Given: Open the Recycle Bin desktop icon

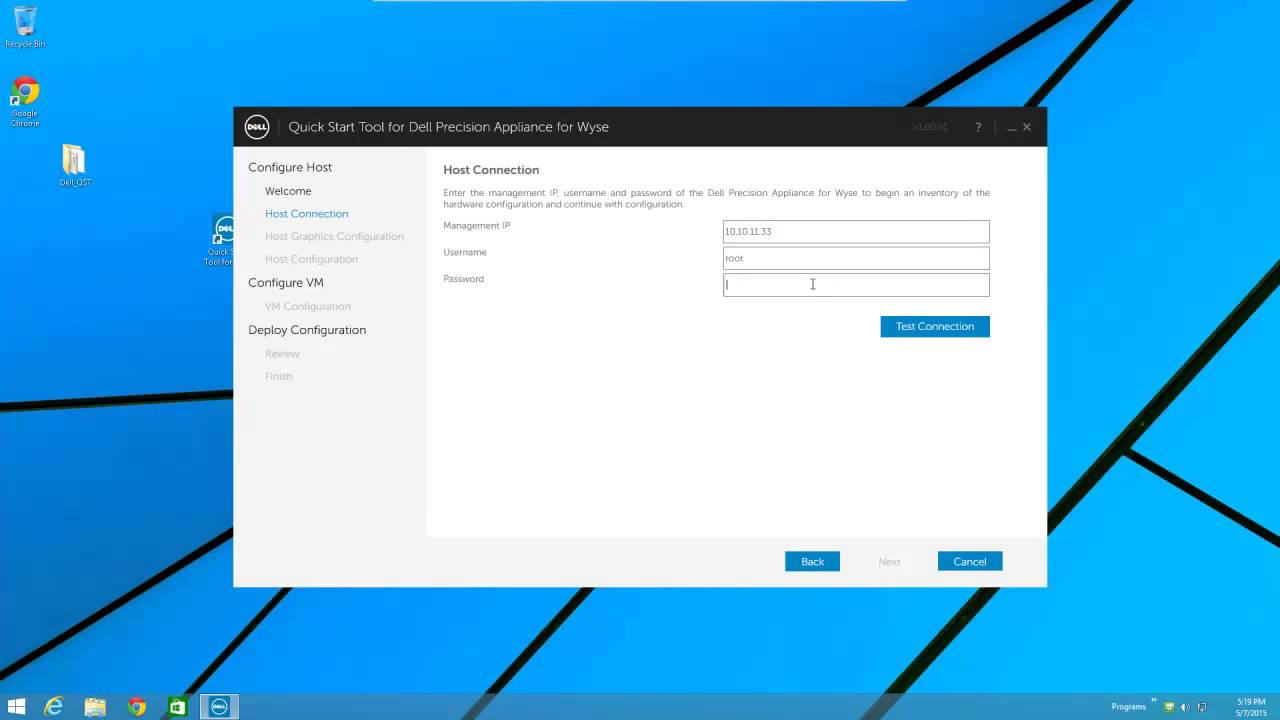Looking at the screenshot, I should coord(25,27).
